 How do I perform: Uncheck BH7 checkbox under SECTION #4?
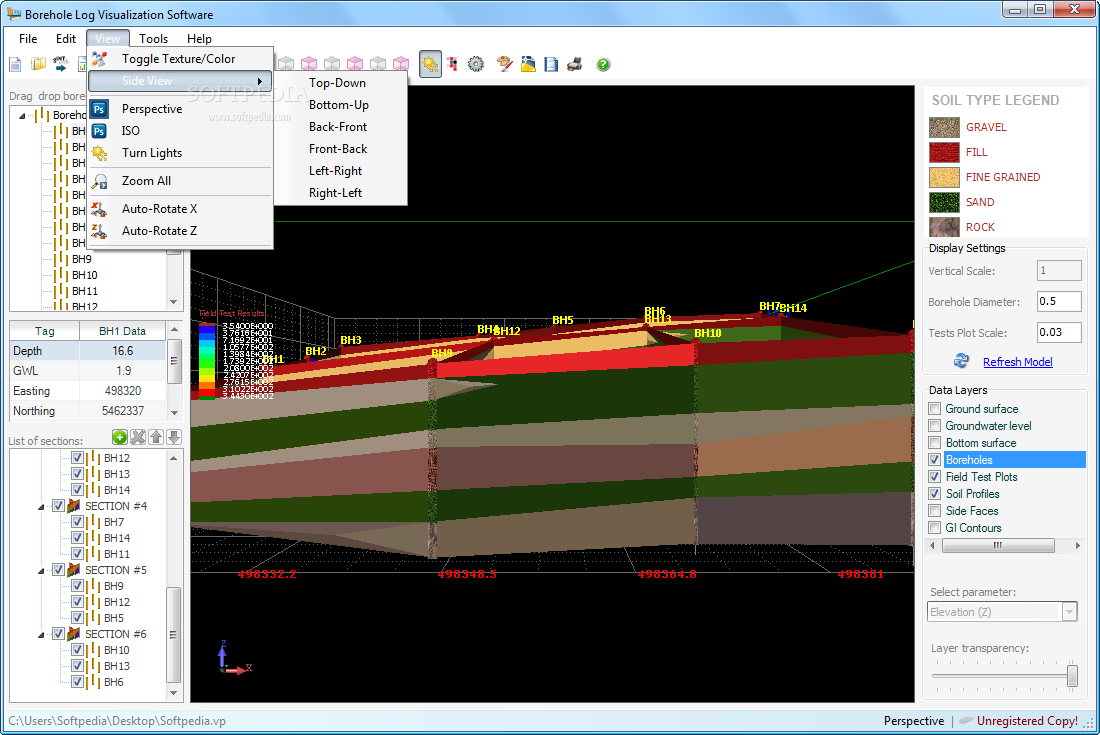pos(77,522)
